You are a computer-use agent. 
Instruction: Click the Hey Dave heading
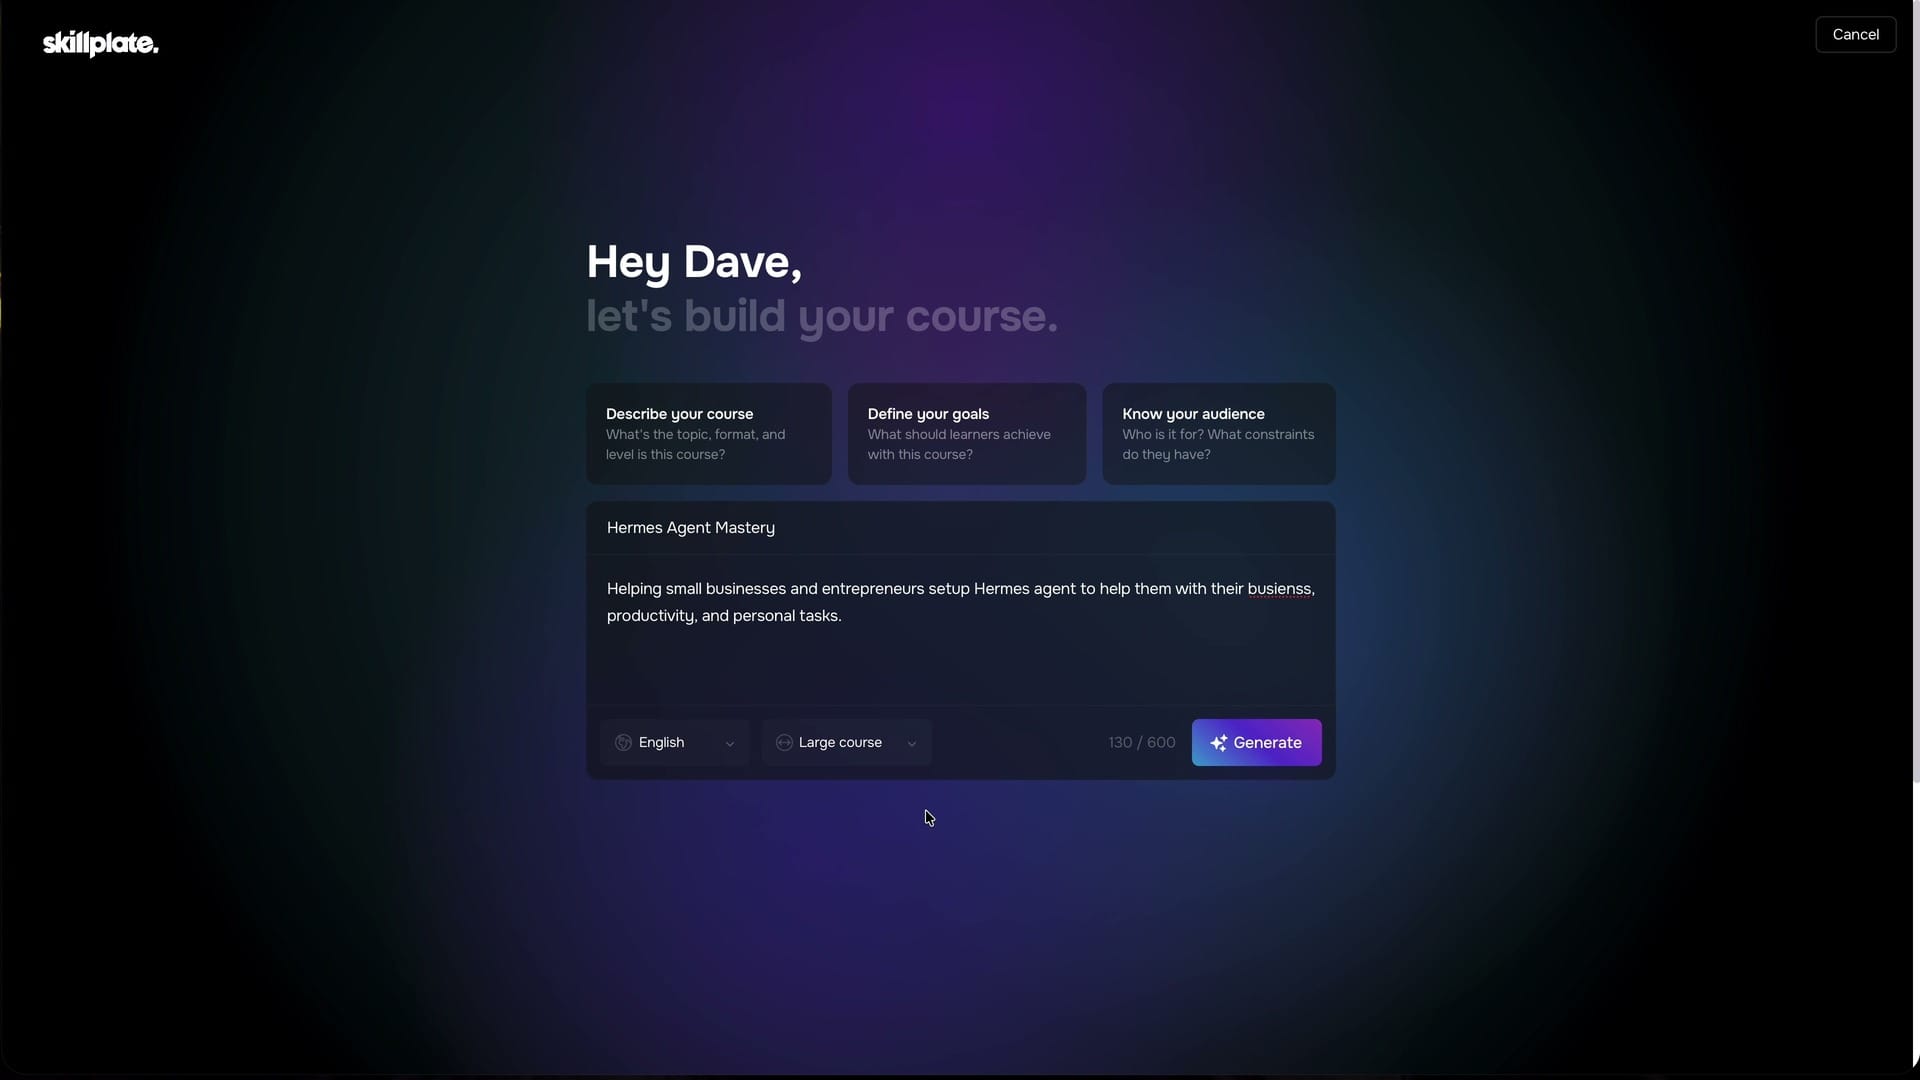(x=694, y=262)
